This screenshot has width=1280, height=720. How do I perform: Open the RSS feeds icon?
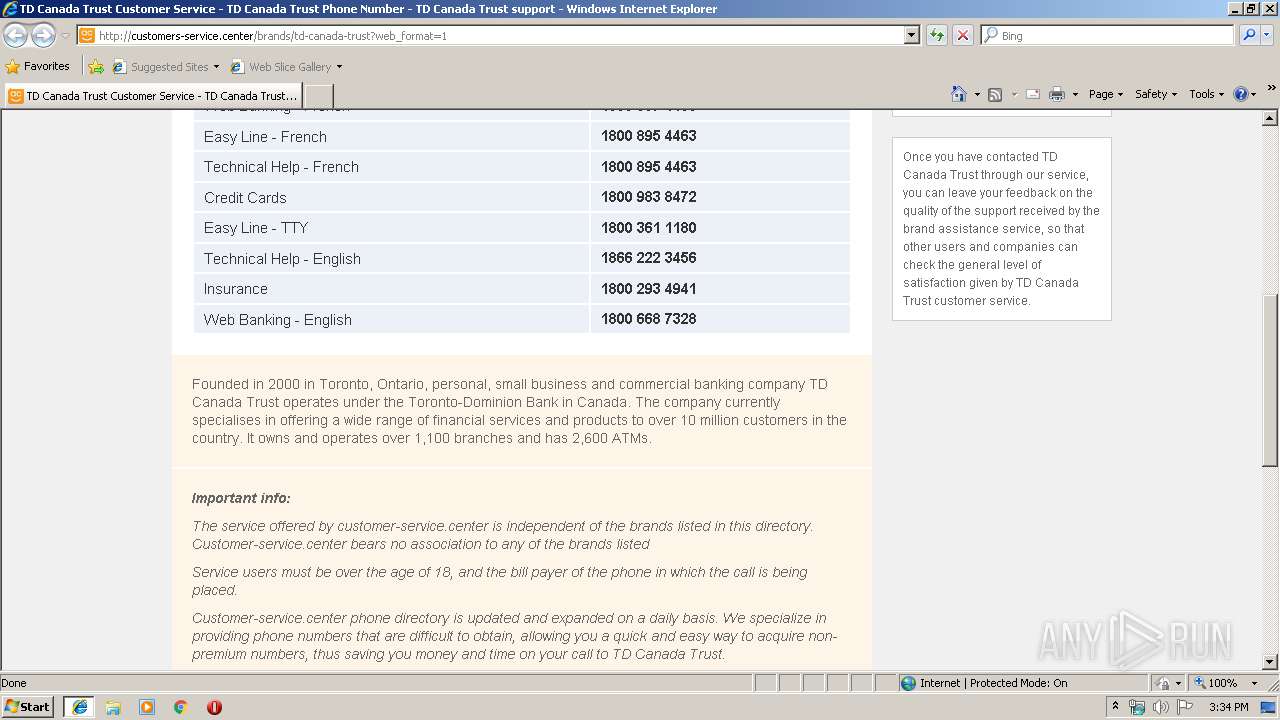pyautogui.click(x=995, y=94)
